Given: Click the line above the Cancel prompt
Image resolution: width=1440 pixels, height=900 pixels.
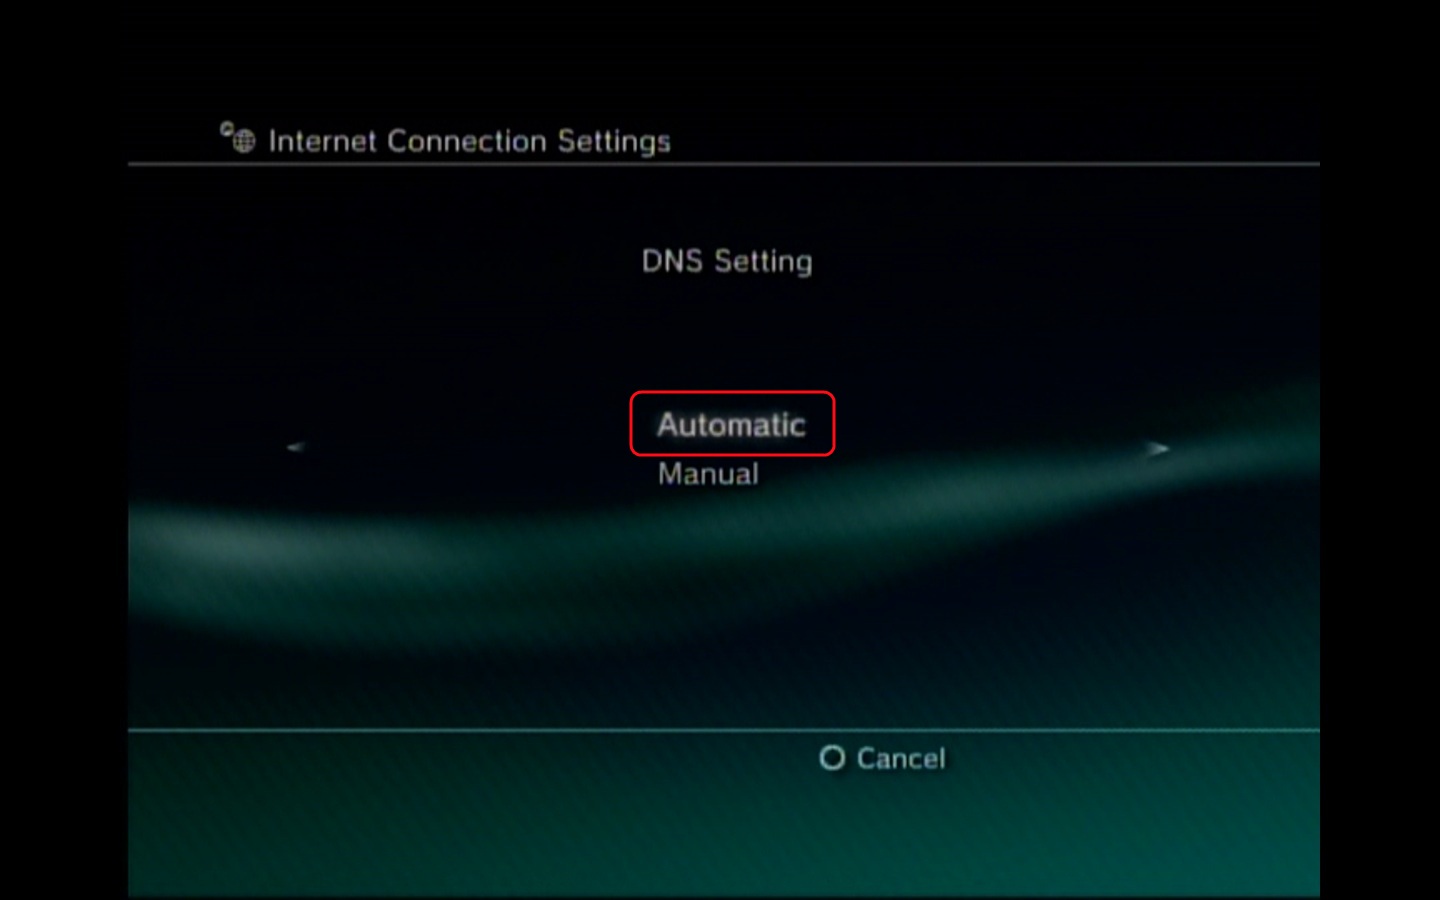Looking at the screenshot, I should [724, 730].
